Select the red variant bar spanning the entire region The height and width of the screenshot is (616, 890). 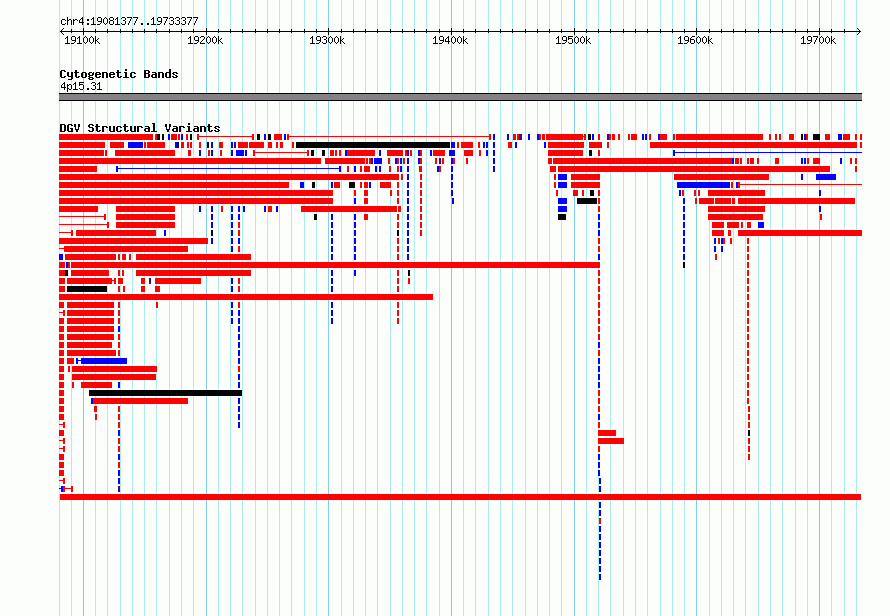pos(460,497)
